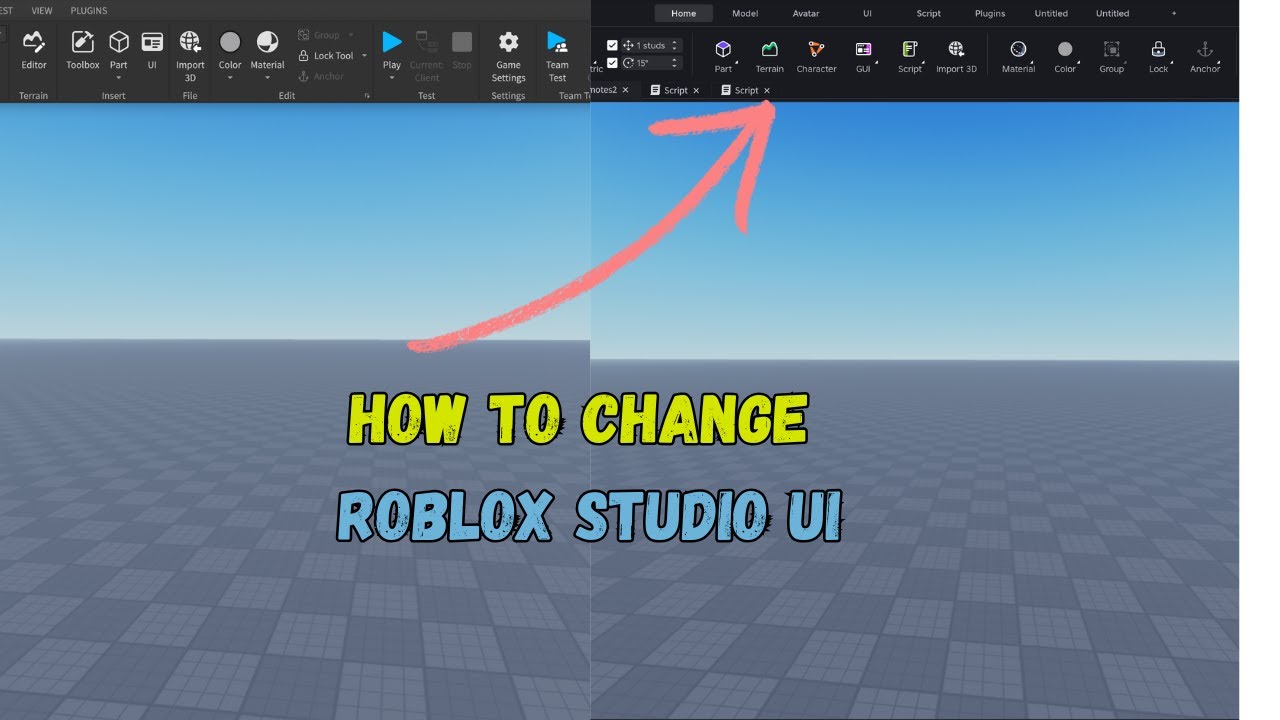Toggle the move snapping checkbox beside 1 studs
Screen dimensions: 1280x720
pos(612,45)
